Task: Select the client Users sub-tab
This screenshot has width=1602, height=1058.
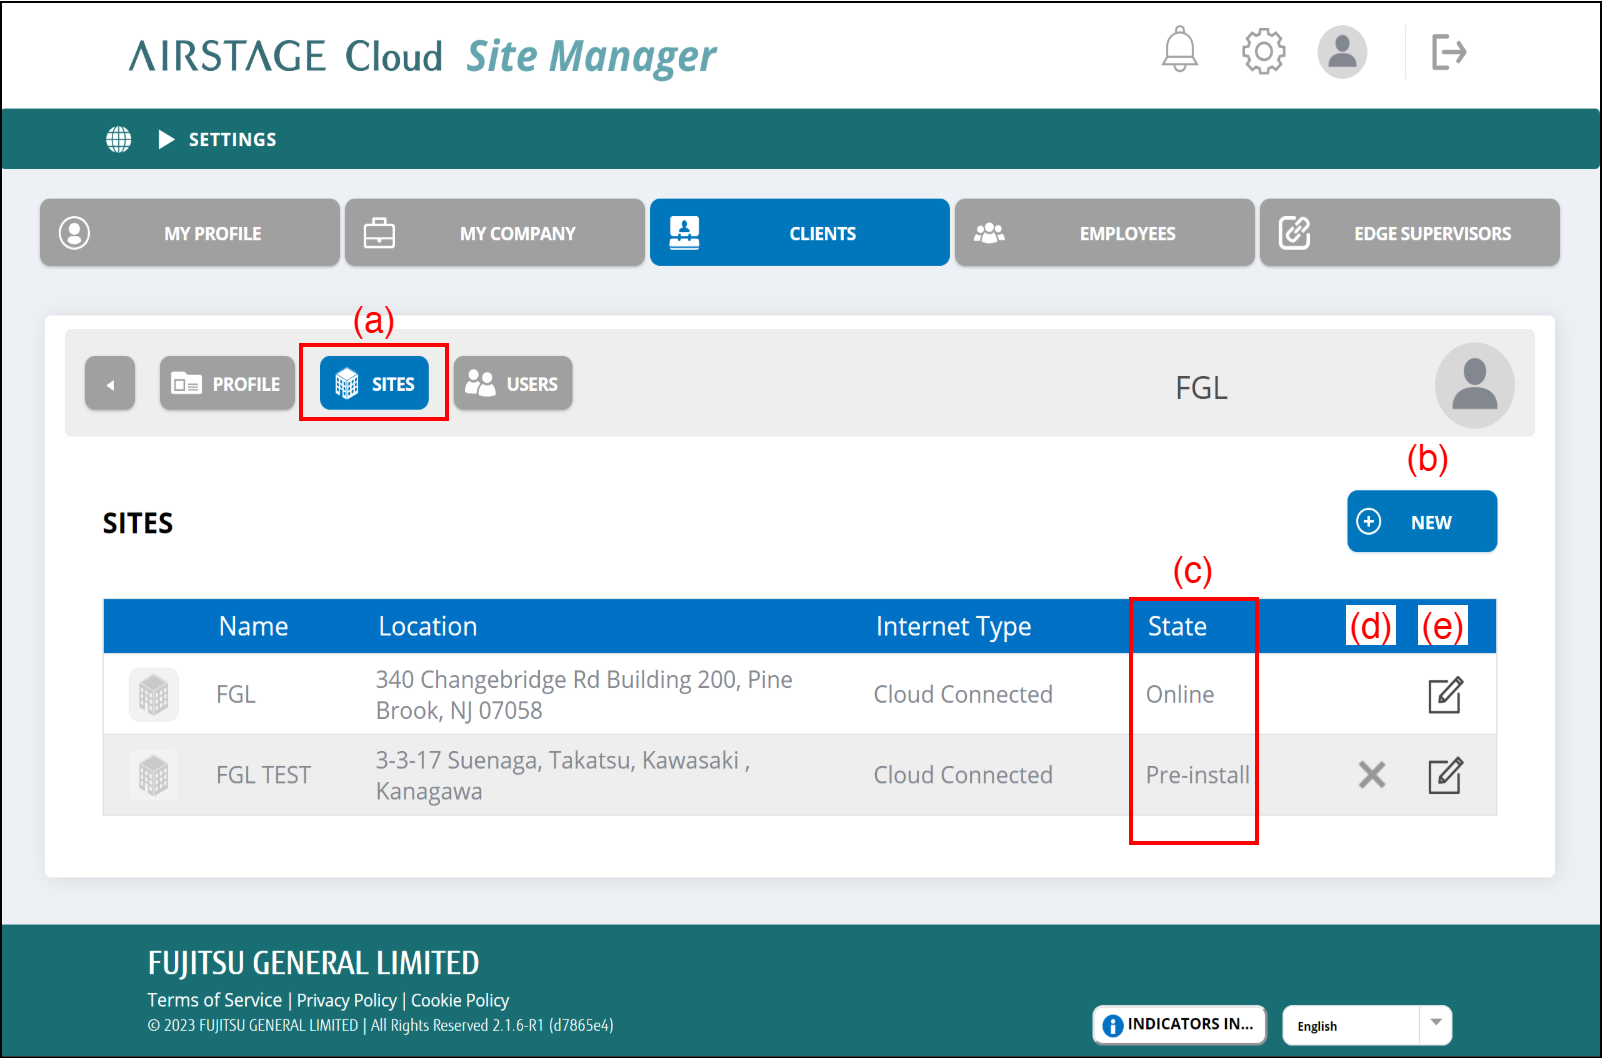Action: pos(513,384)
